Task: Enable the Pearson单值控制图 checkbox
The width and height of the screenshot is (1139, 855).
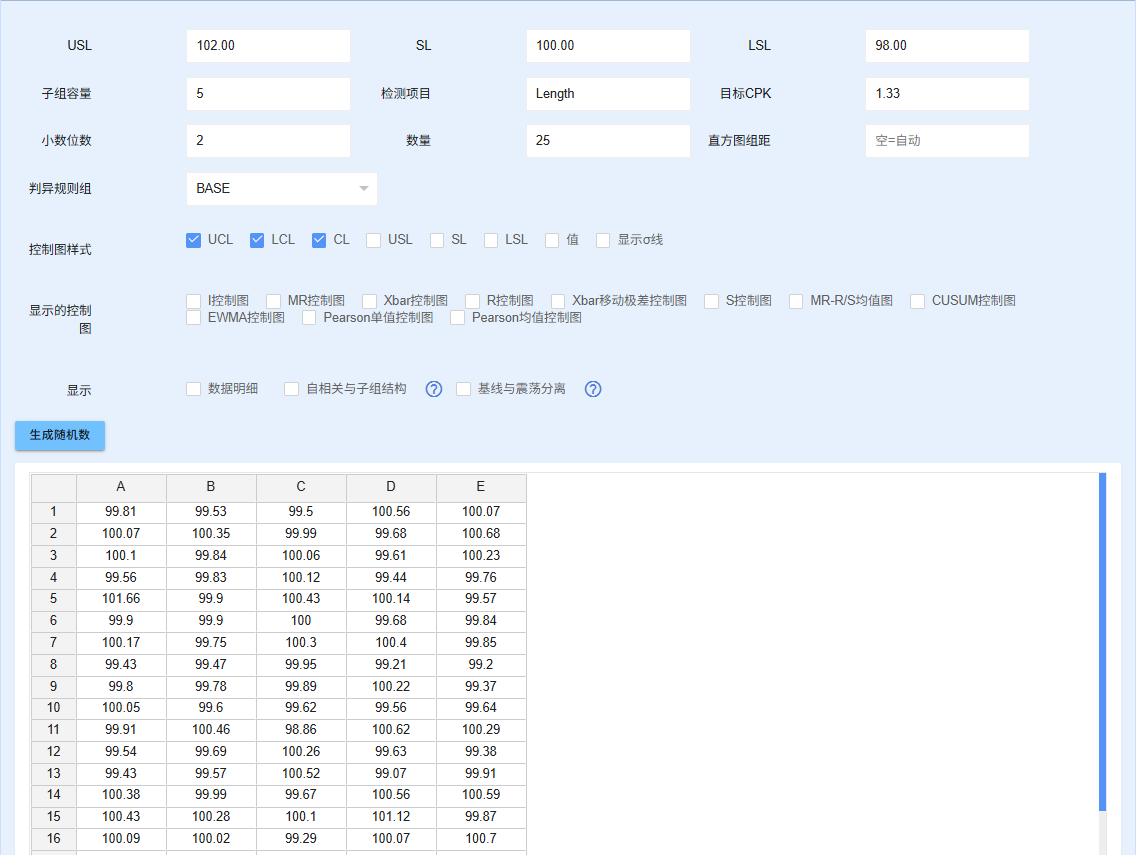Action: [x=309, y=318]
